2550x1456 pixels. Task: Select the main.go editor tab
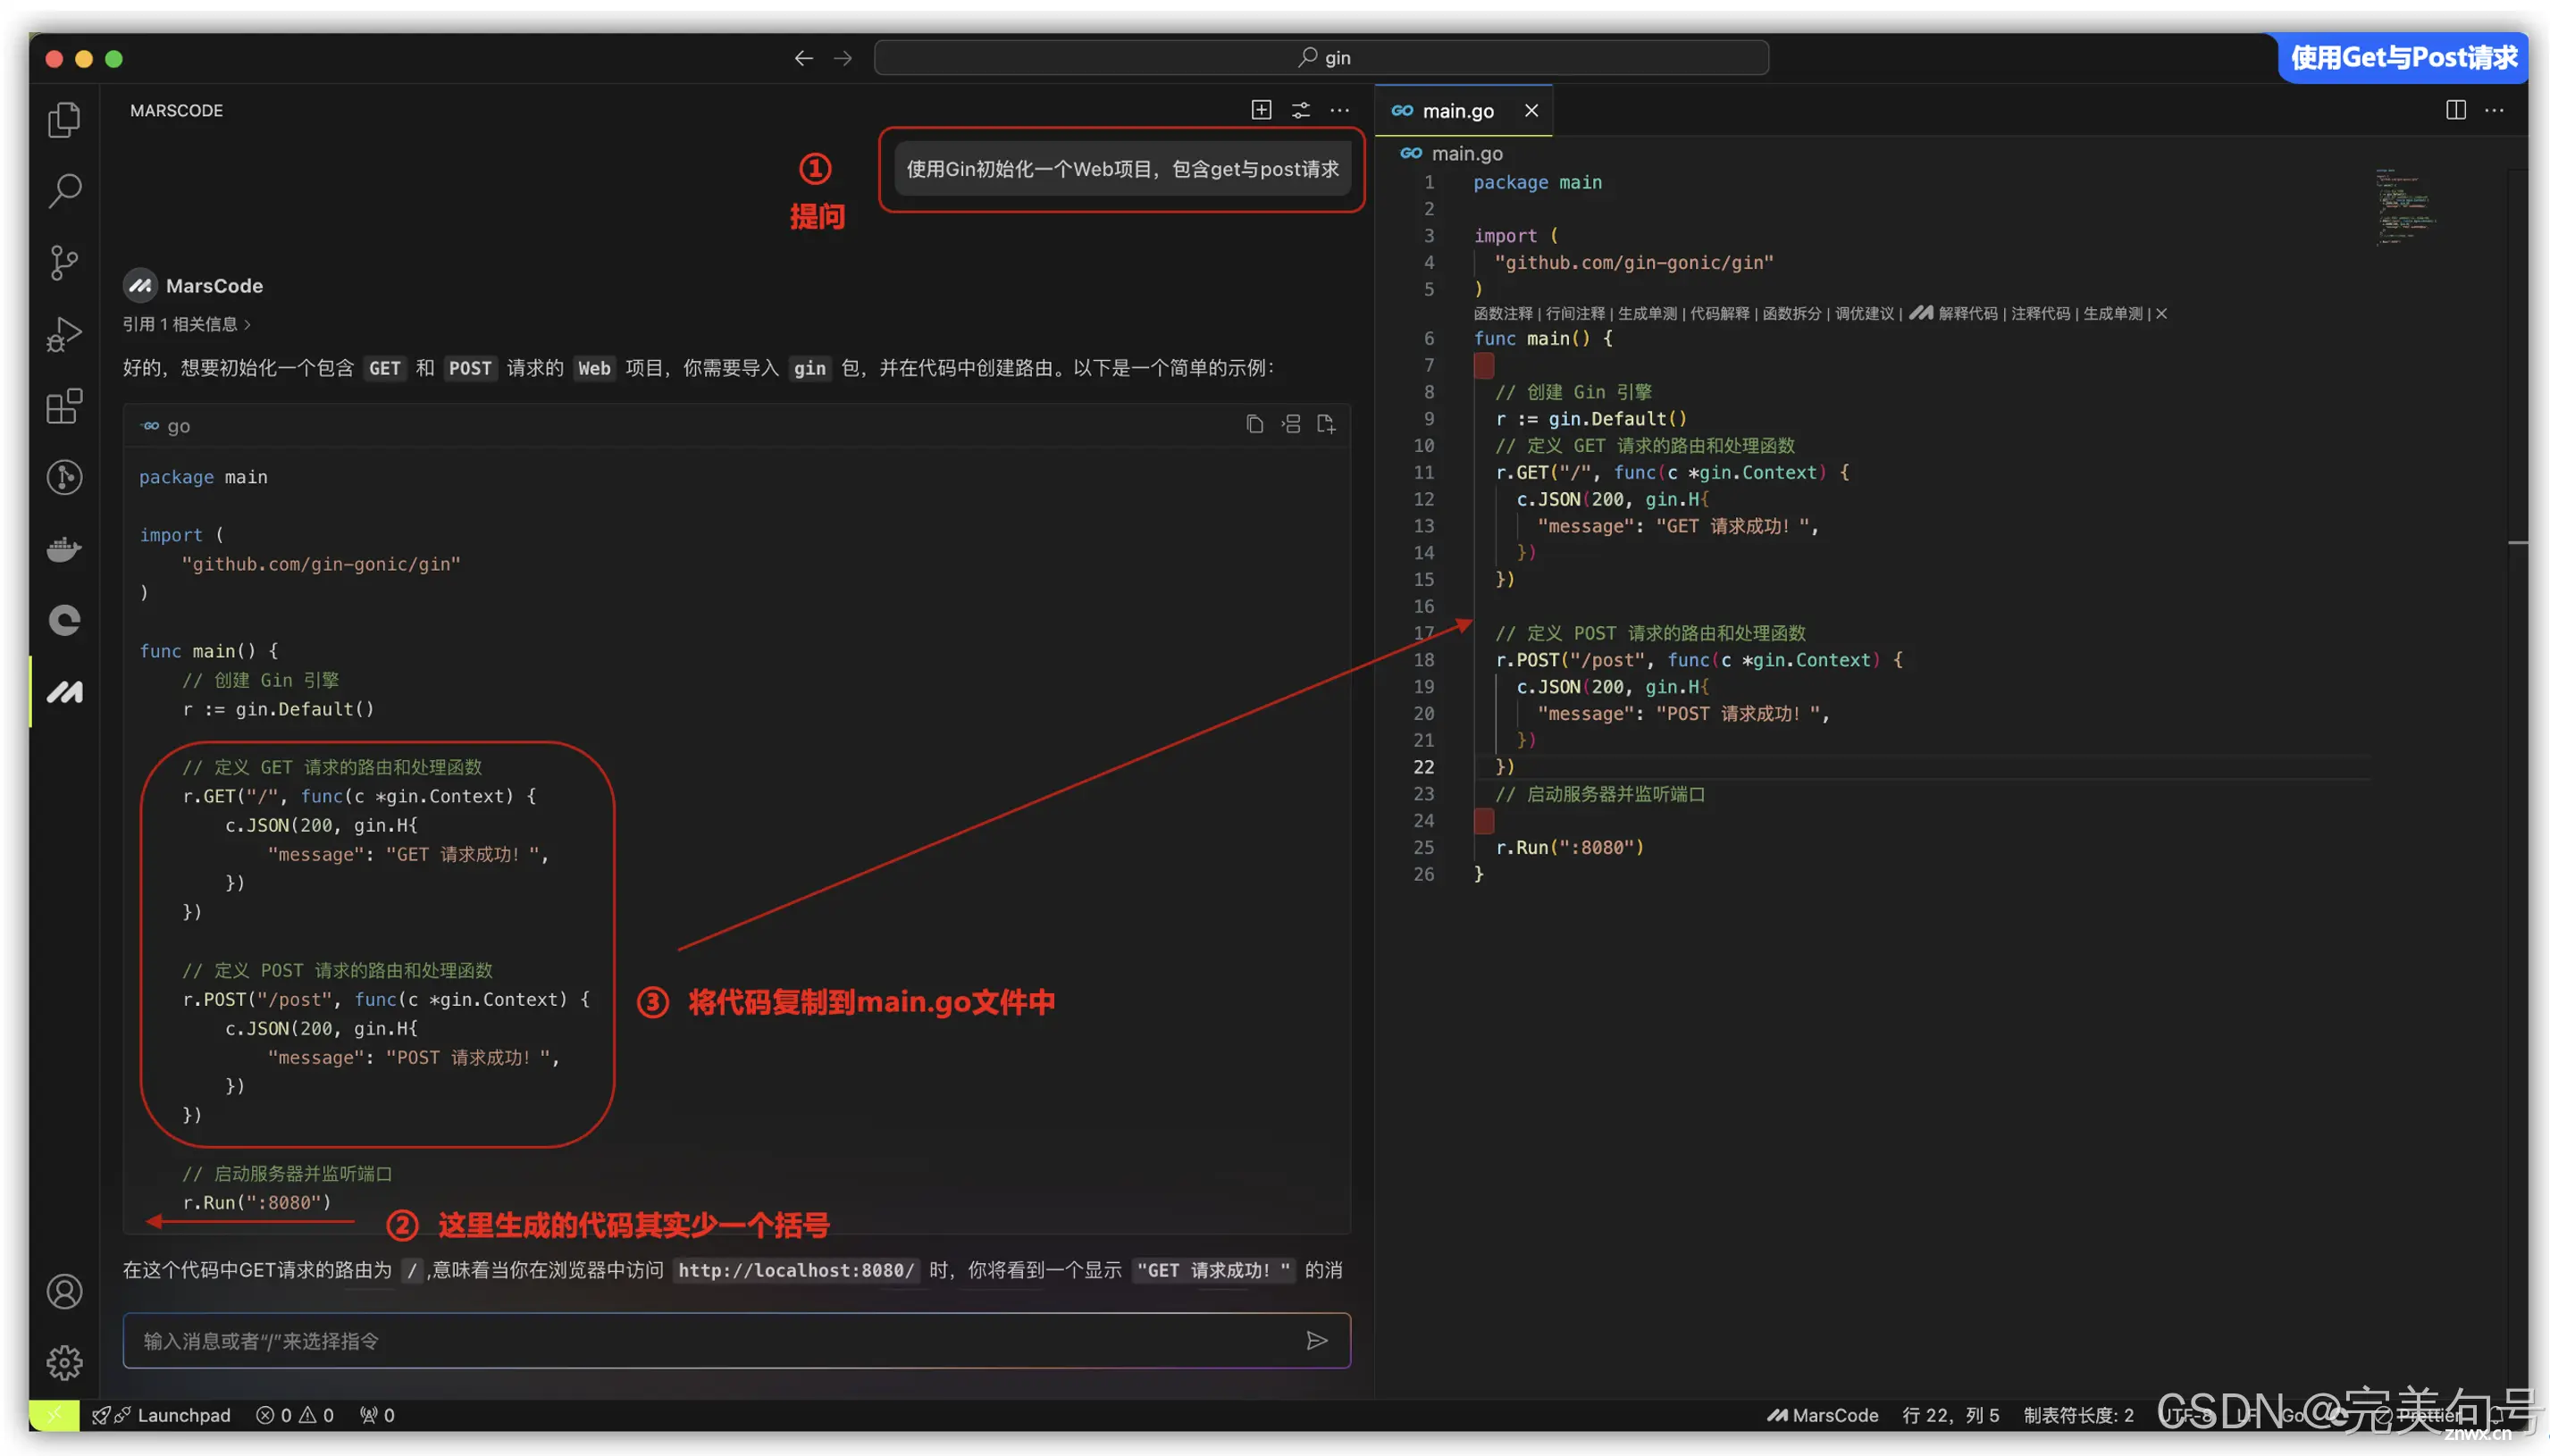click(1463, 111)
